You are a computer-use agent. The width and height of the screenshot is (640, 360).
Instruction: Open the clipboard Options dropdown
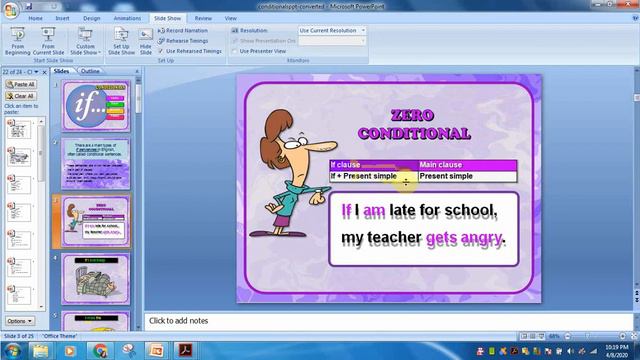(20, 321)
